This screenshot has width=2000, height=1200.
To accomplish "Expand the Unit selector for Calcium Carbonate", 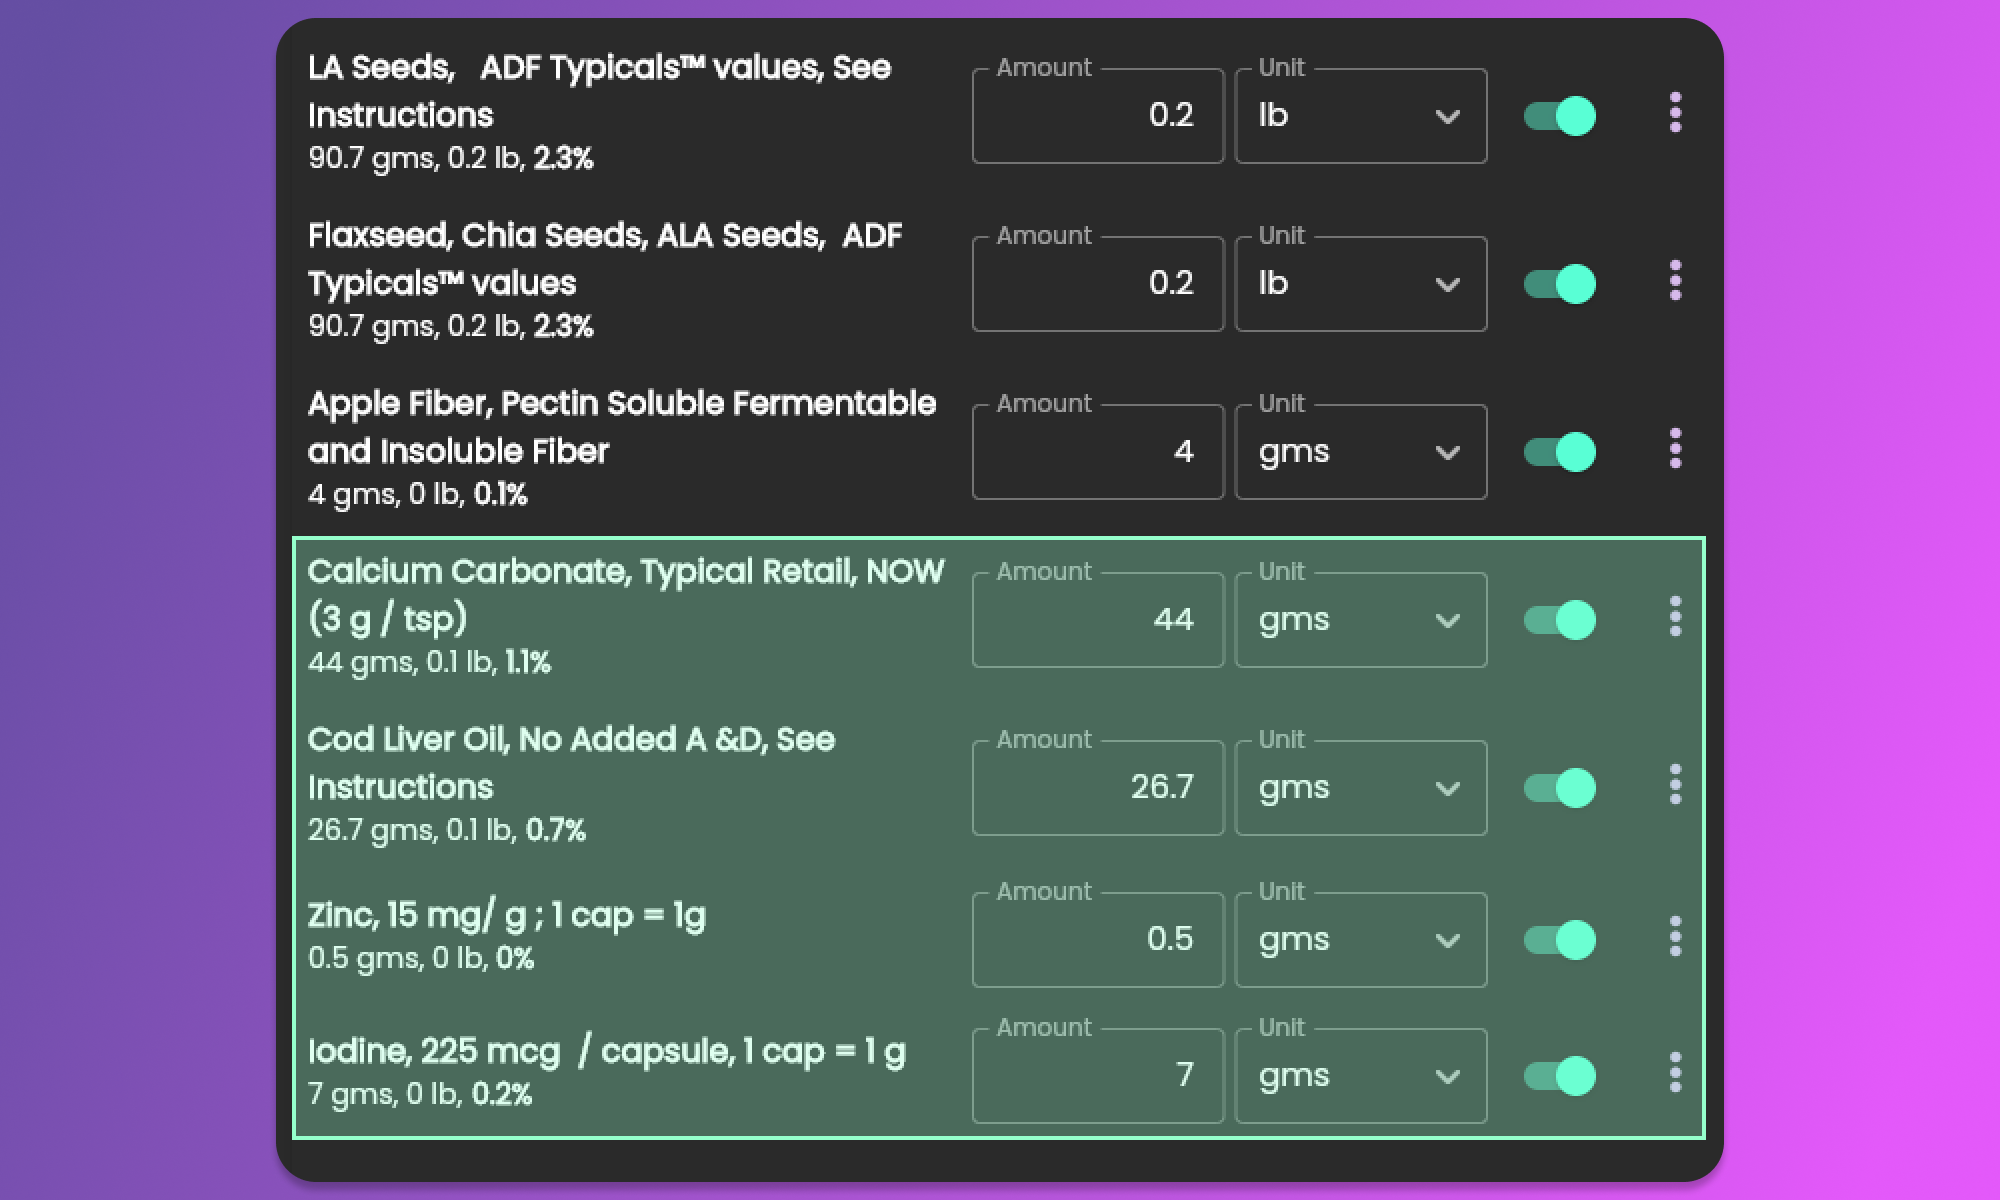I will coord(1360,620).
